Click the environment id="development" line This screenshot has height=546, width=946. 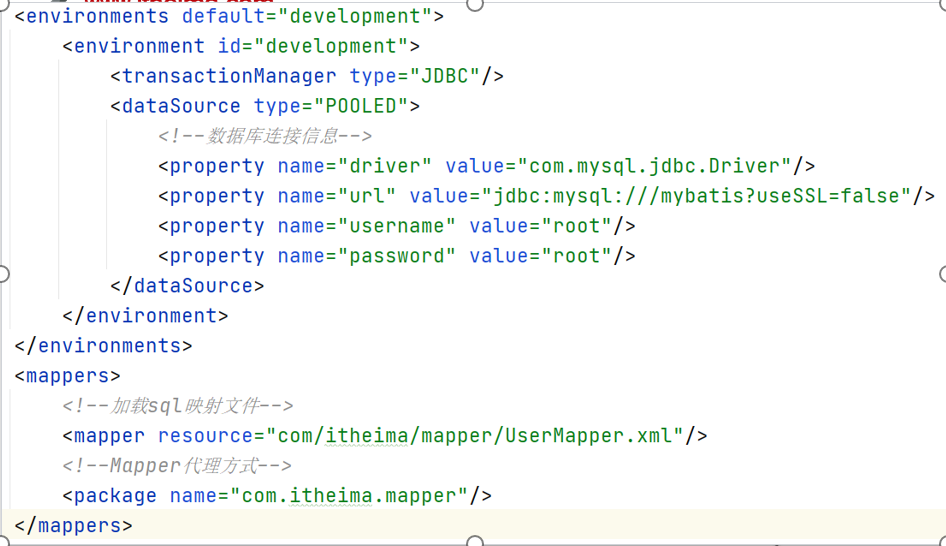[x=241, y=46]
